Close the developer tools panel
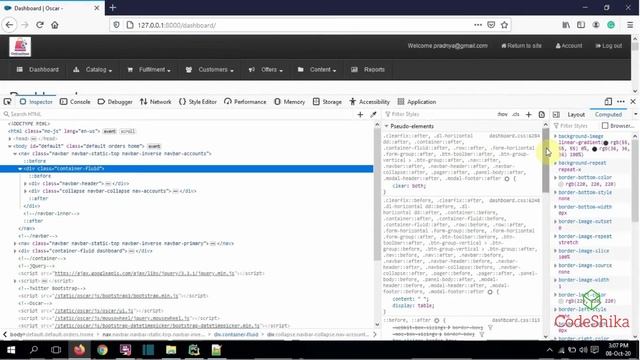 pos(633,102)
